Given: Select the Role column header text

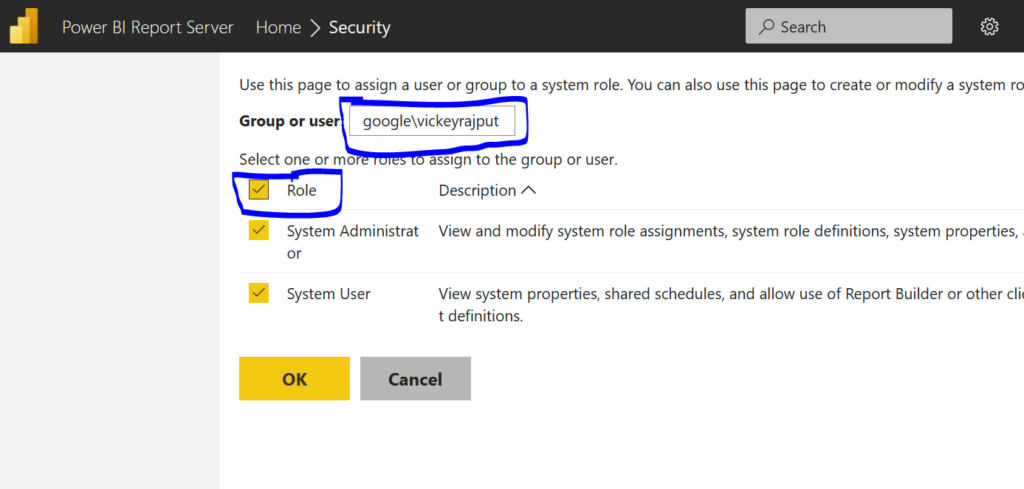Looking at the screenshot, I should pyautogui.click(x=302, y=191).
